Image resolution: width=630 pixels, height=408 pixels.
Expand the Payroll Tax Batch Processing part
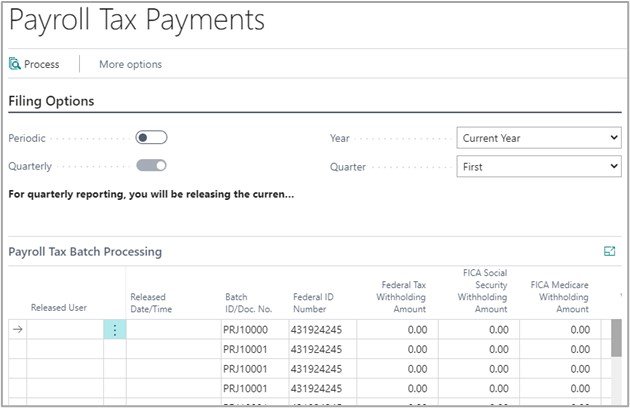[610, 251]
